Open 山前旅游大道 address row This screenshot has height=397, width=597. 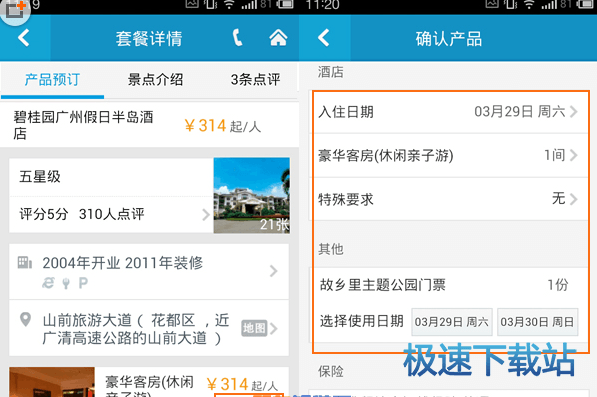[x=149, y=328]
